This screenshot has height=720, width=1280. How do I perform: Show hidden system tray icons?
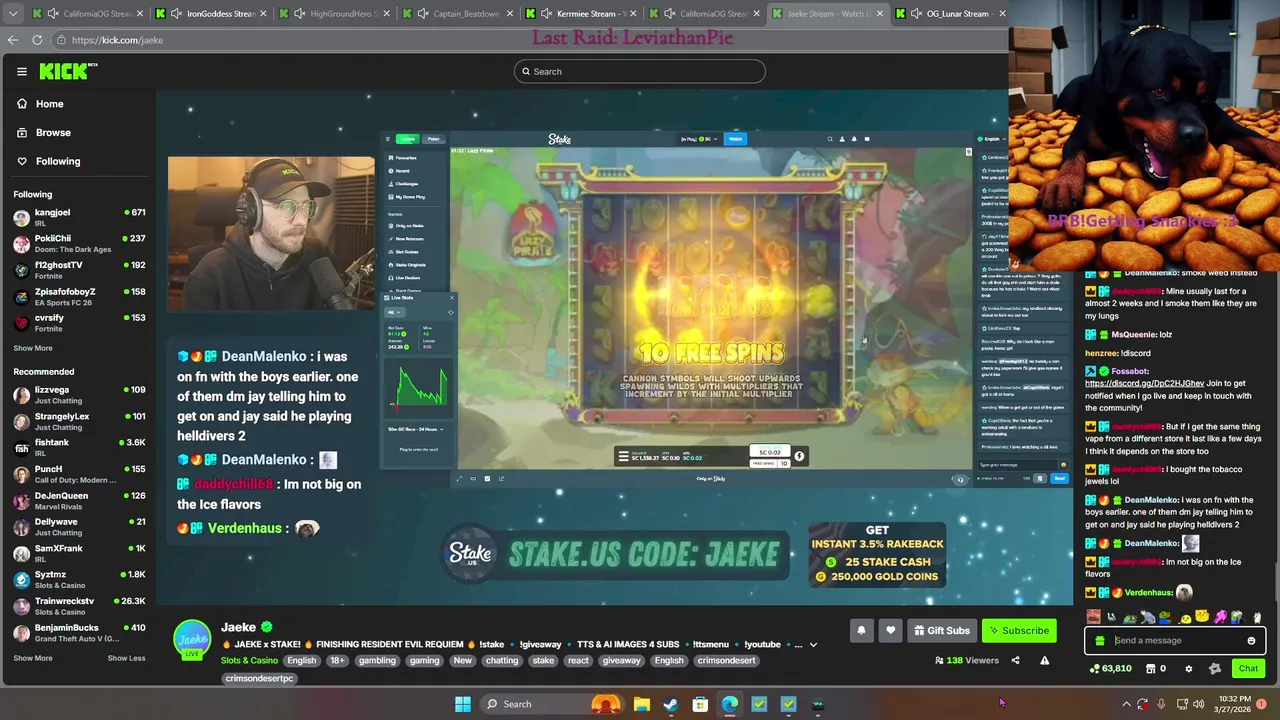(1126, 704)
